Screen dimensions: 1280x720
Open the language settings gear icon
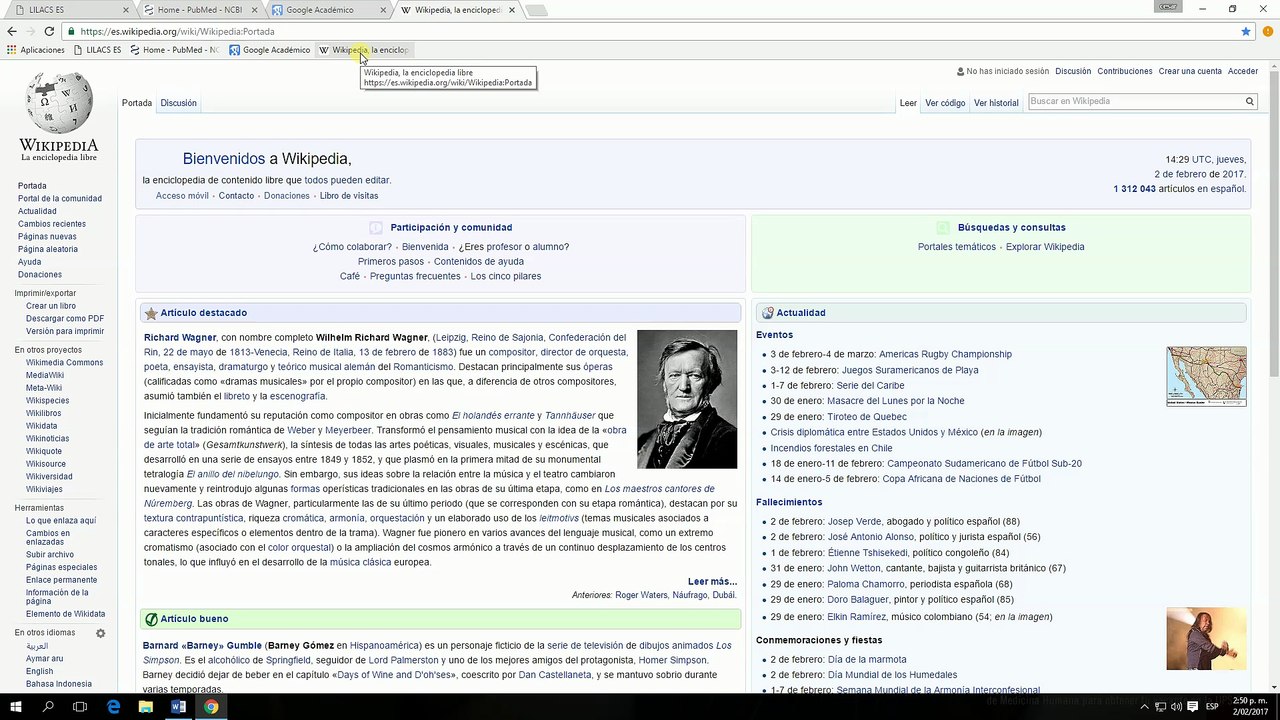coord(100,633)
